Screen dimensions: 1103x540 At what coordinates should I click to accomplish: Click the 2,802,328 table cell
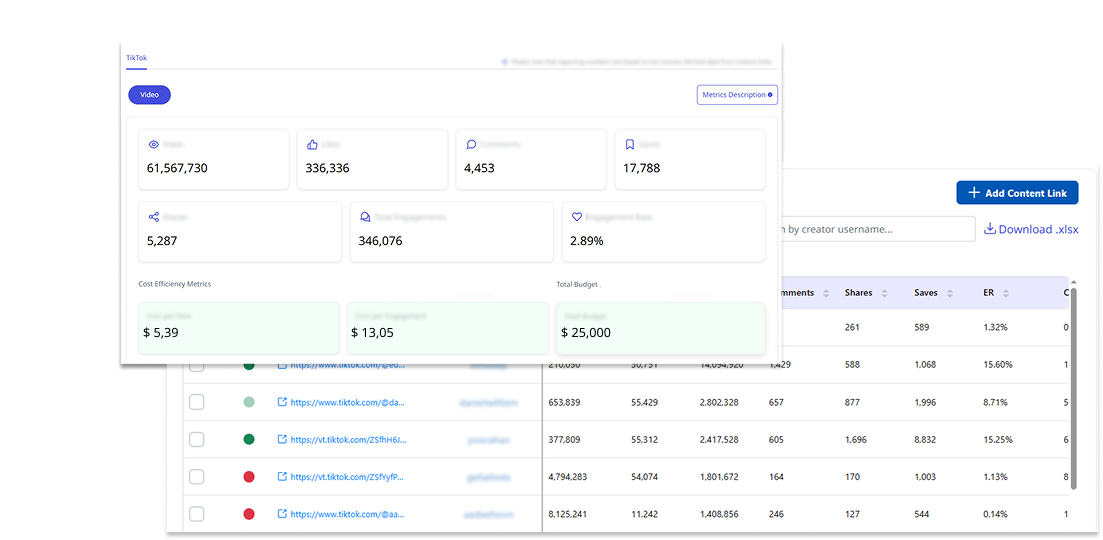tap(719, 402)
